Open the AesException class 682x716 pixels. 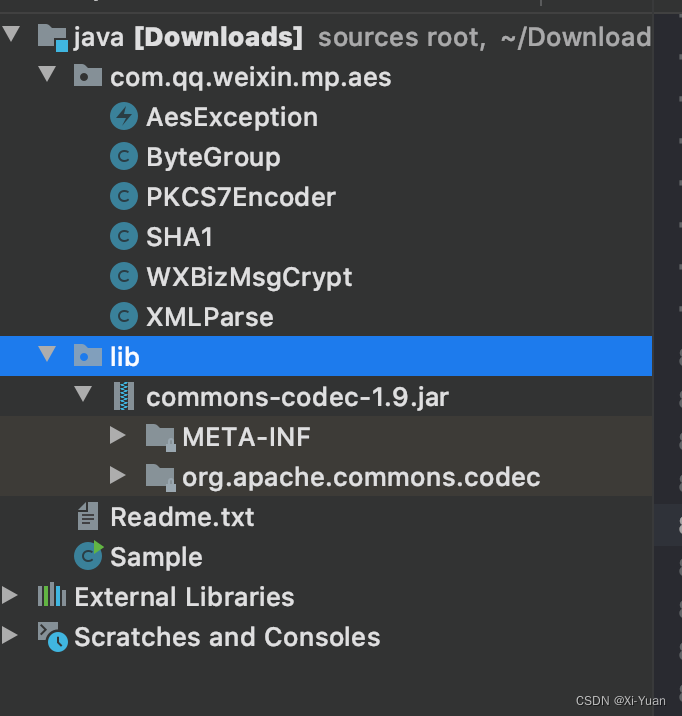click(232, 117)
